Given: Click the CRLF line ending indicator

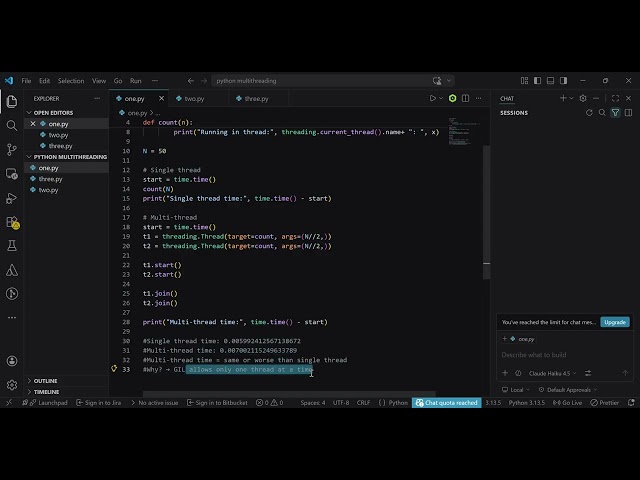Looking at the screenshot, I should (363, 402).
